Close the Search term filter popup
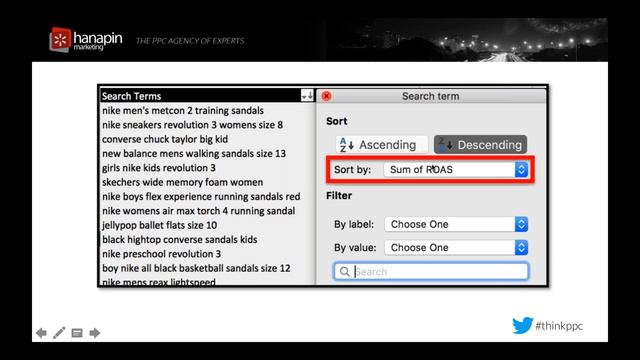The height and width of the screenshot is (360, 640). [x=327, y=96]
